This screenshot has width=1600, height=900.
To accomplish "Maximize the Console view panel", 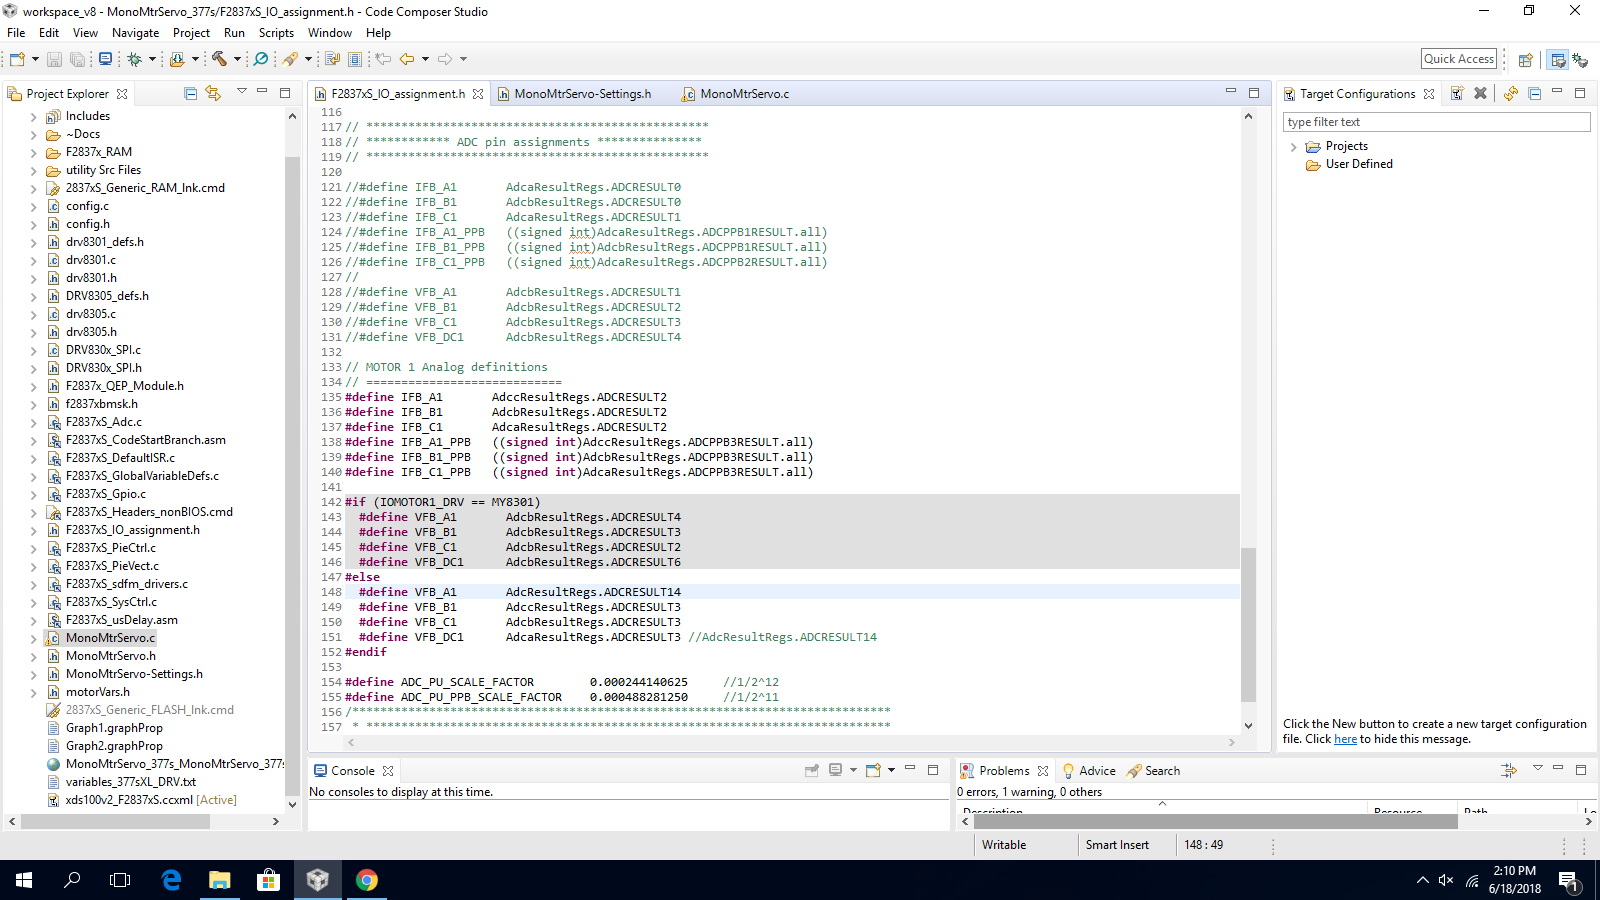I will click(933, 769).
